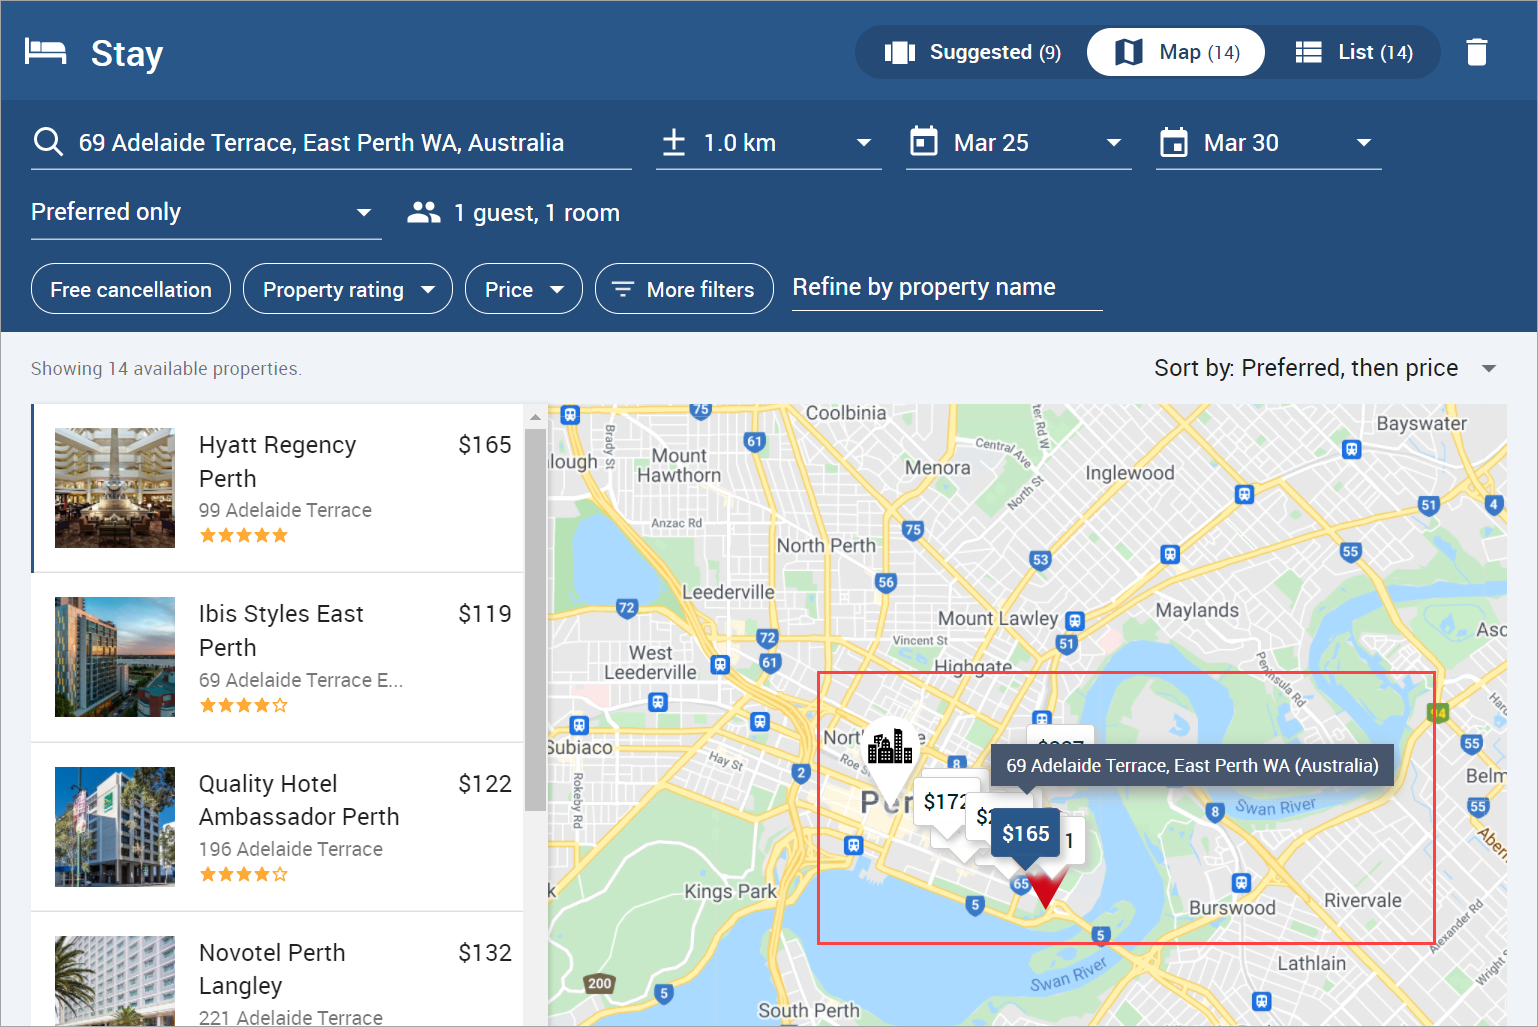Click the Ibis Styles East Perth thumbnail

(115, 657)
